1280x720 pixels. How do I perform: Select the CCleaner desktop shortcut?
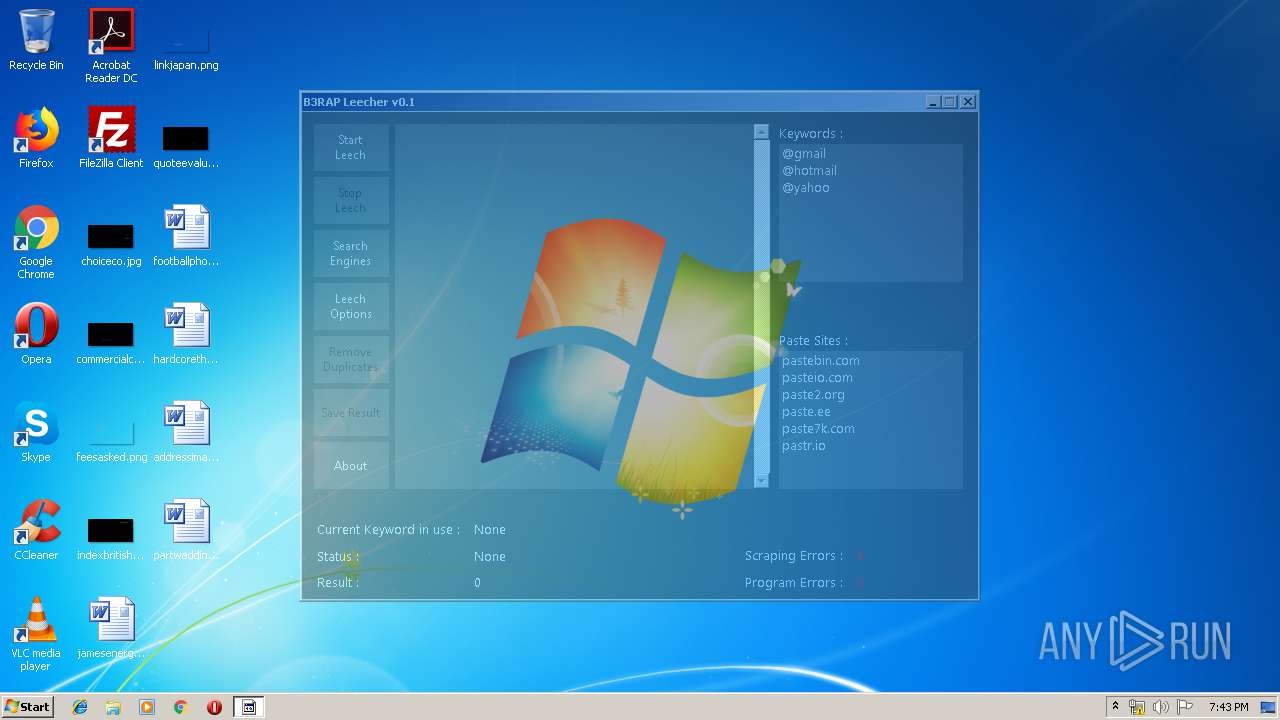click(36, 530)
